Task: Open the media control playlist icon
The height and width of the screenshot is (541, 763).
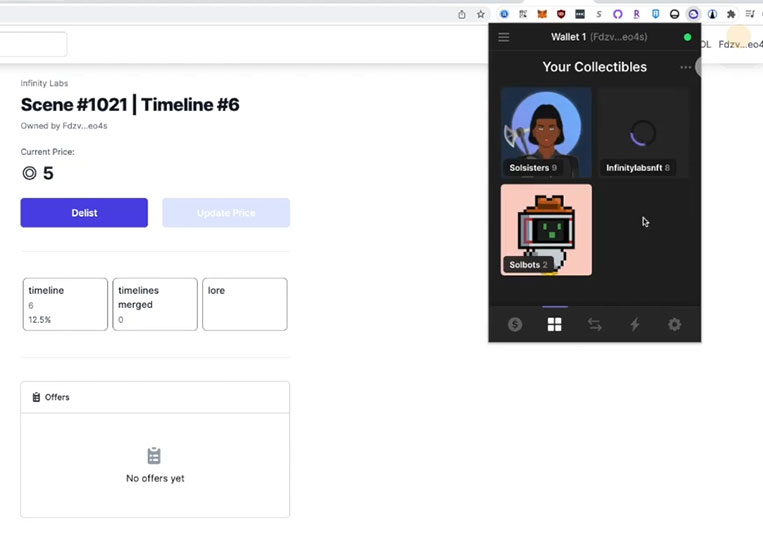Action: (x=750, y=15)
